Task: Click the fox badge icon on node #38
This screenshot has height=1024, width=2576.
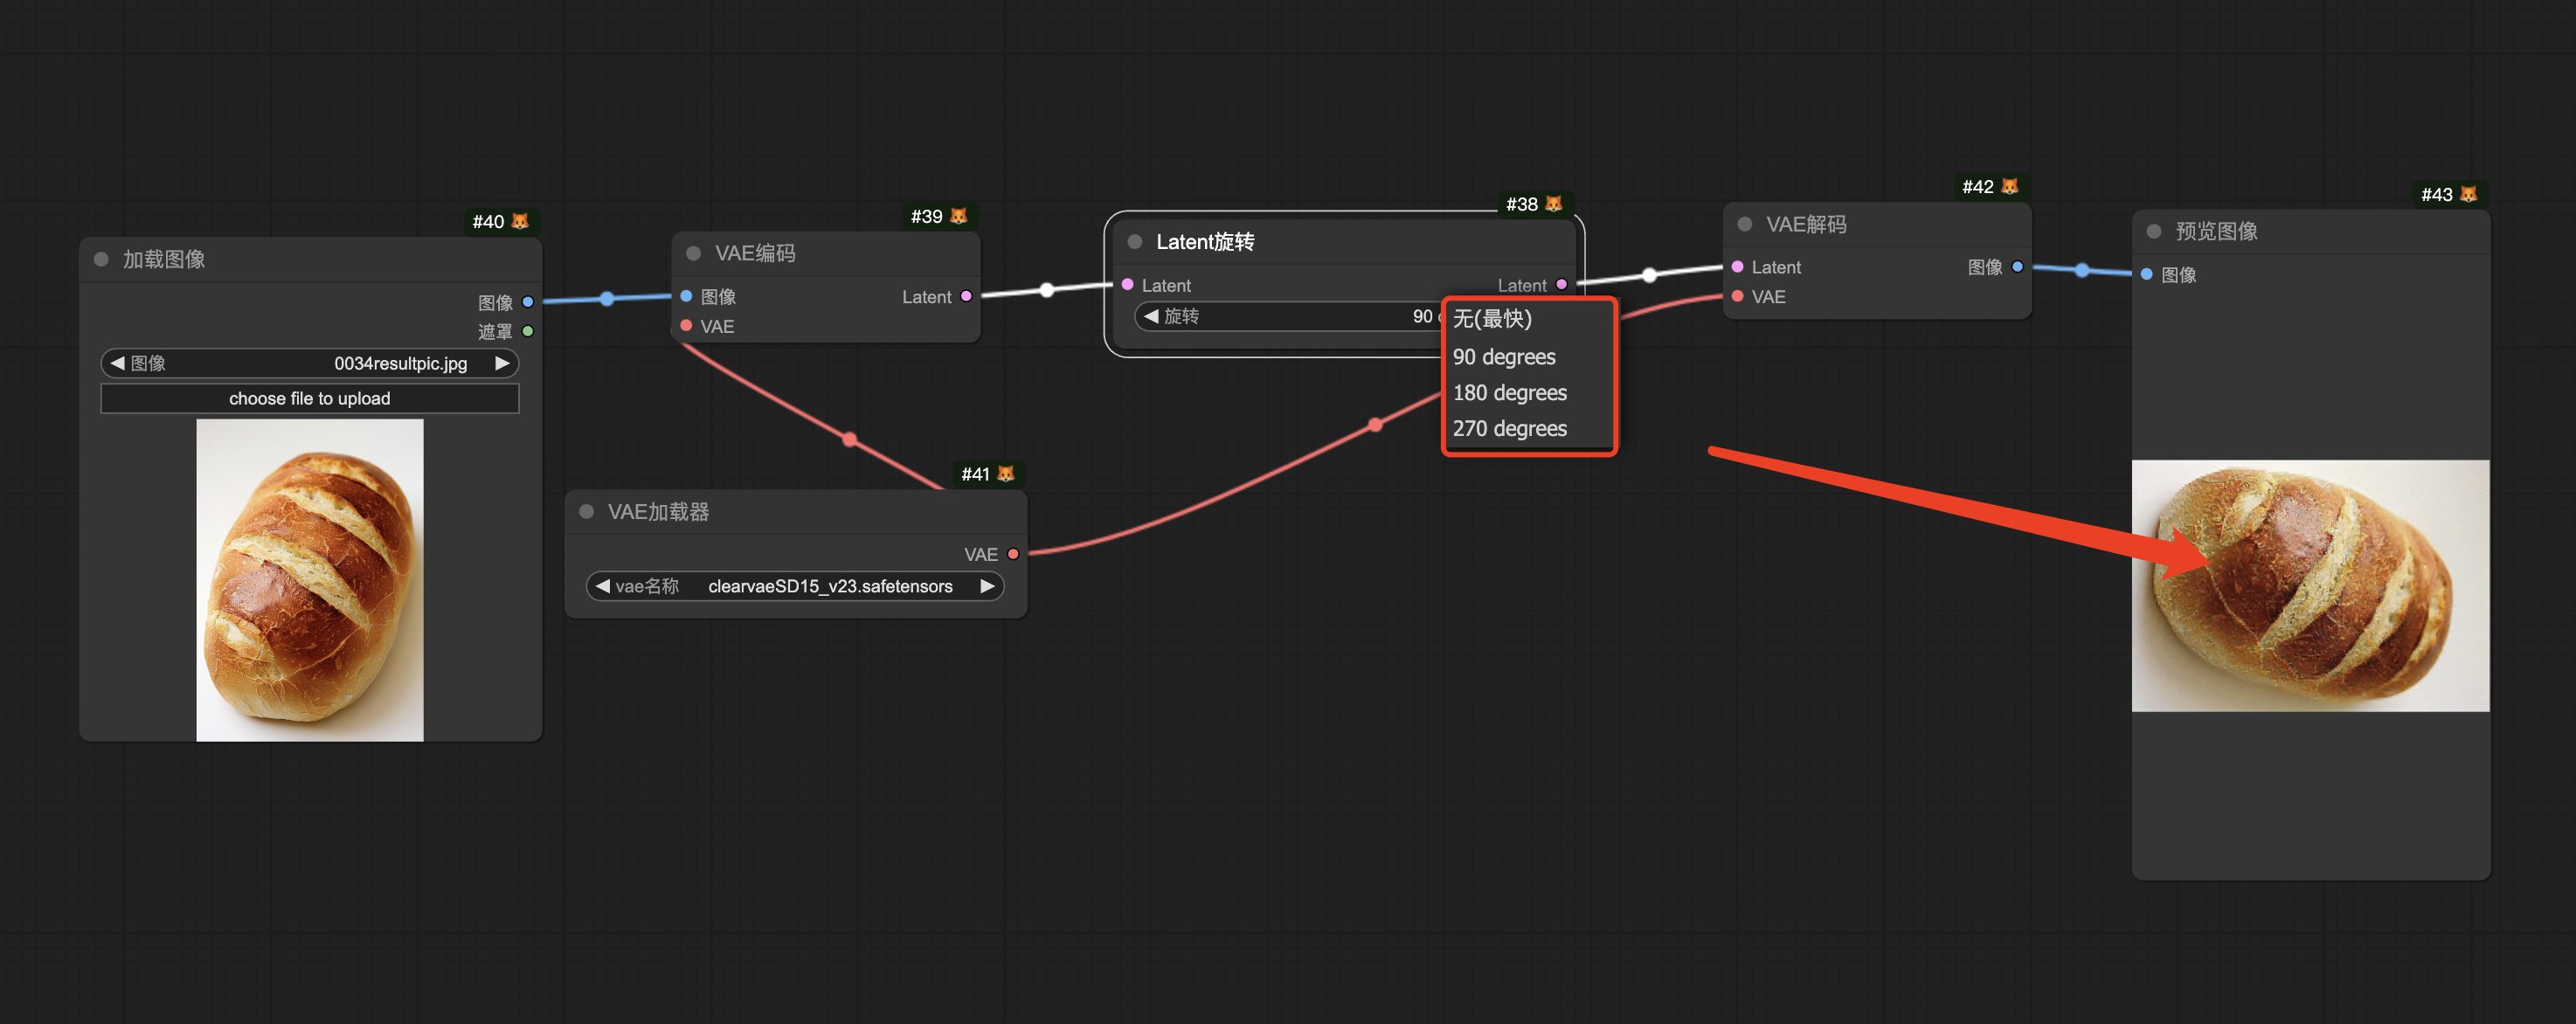Action: [x=1553, y=204]
